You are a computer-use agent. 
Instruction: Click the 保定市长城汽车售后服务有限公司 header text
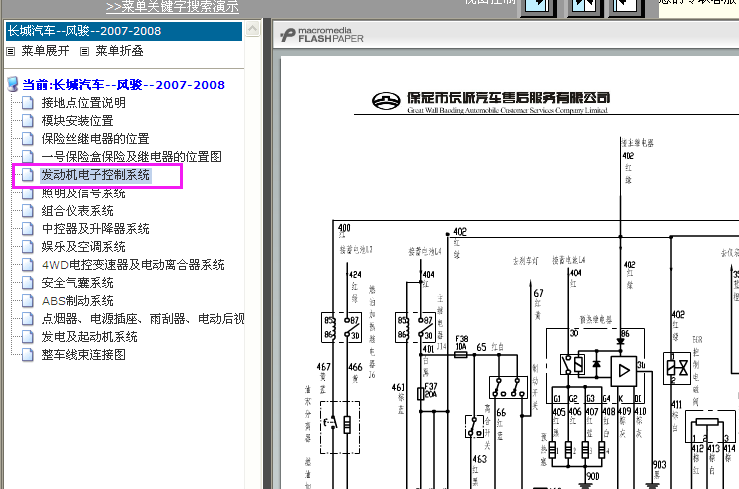pyautogui.click(x=509, y=98)
